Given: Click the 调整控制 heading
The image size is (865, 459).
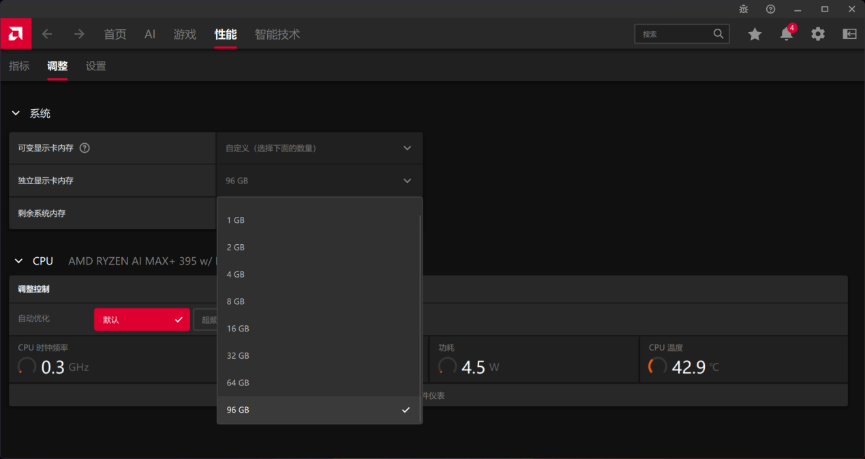Looking at the screenshot, I should [34, 289].
